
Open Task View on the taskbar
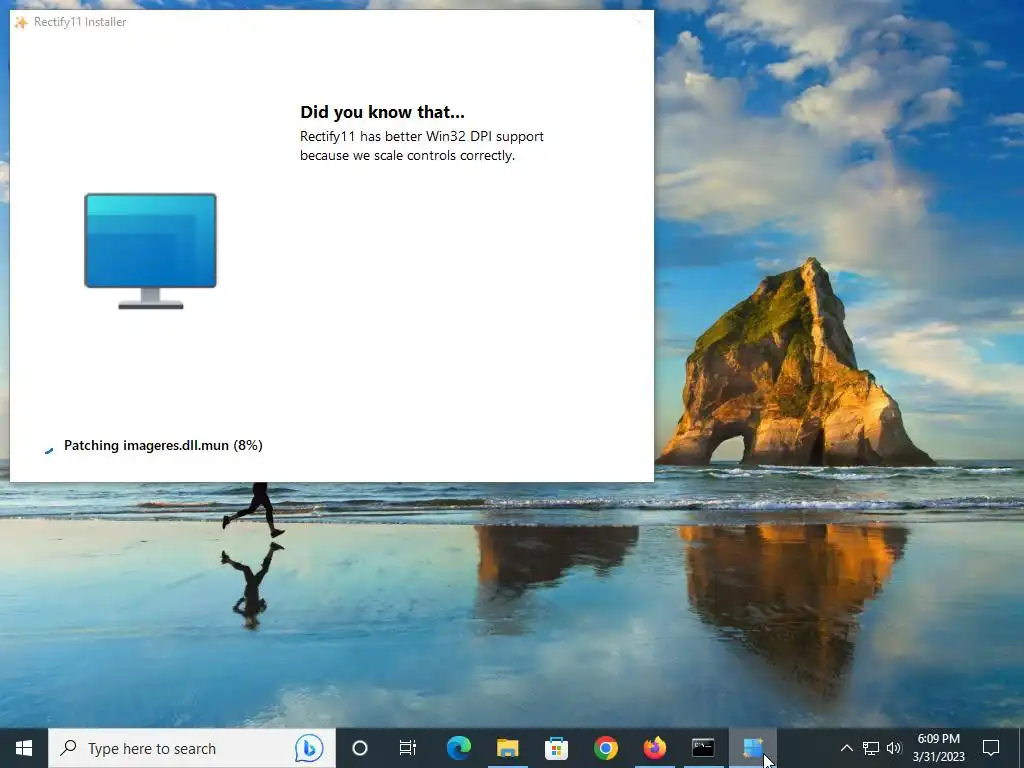tap(408, 748)
